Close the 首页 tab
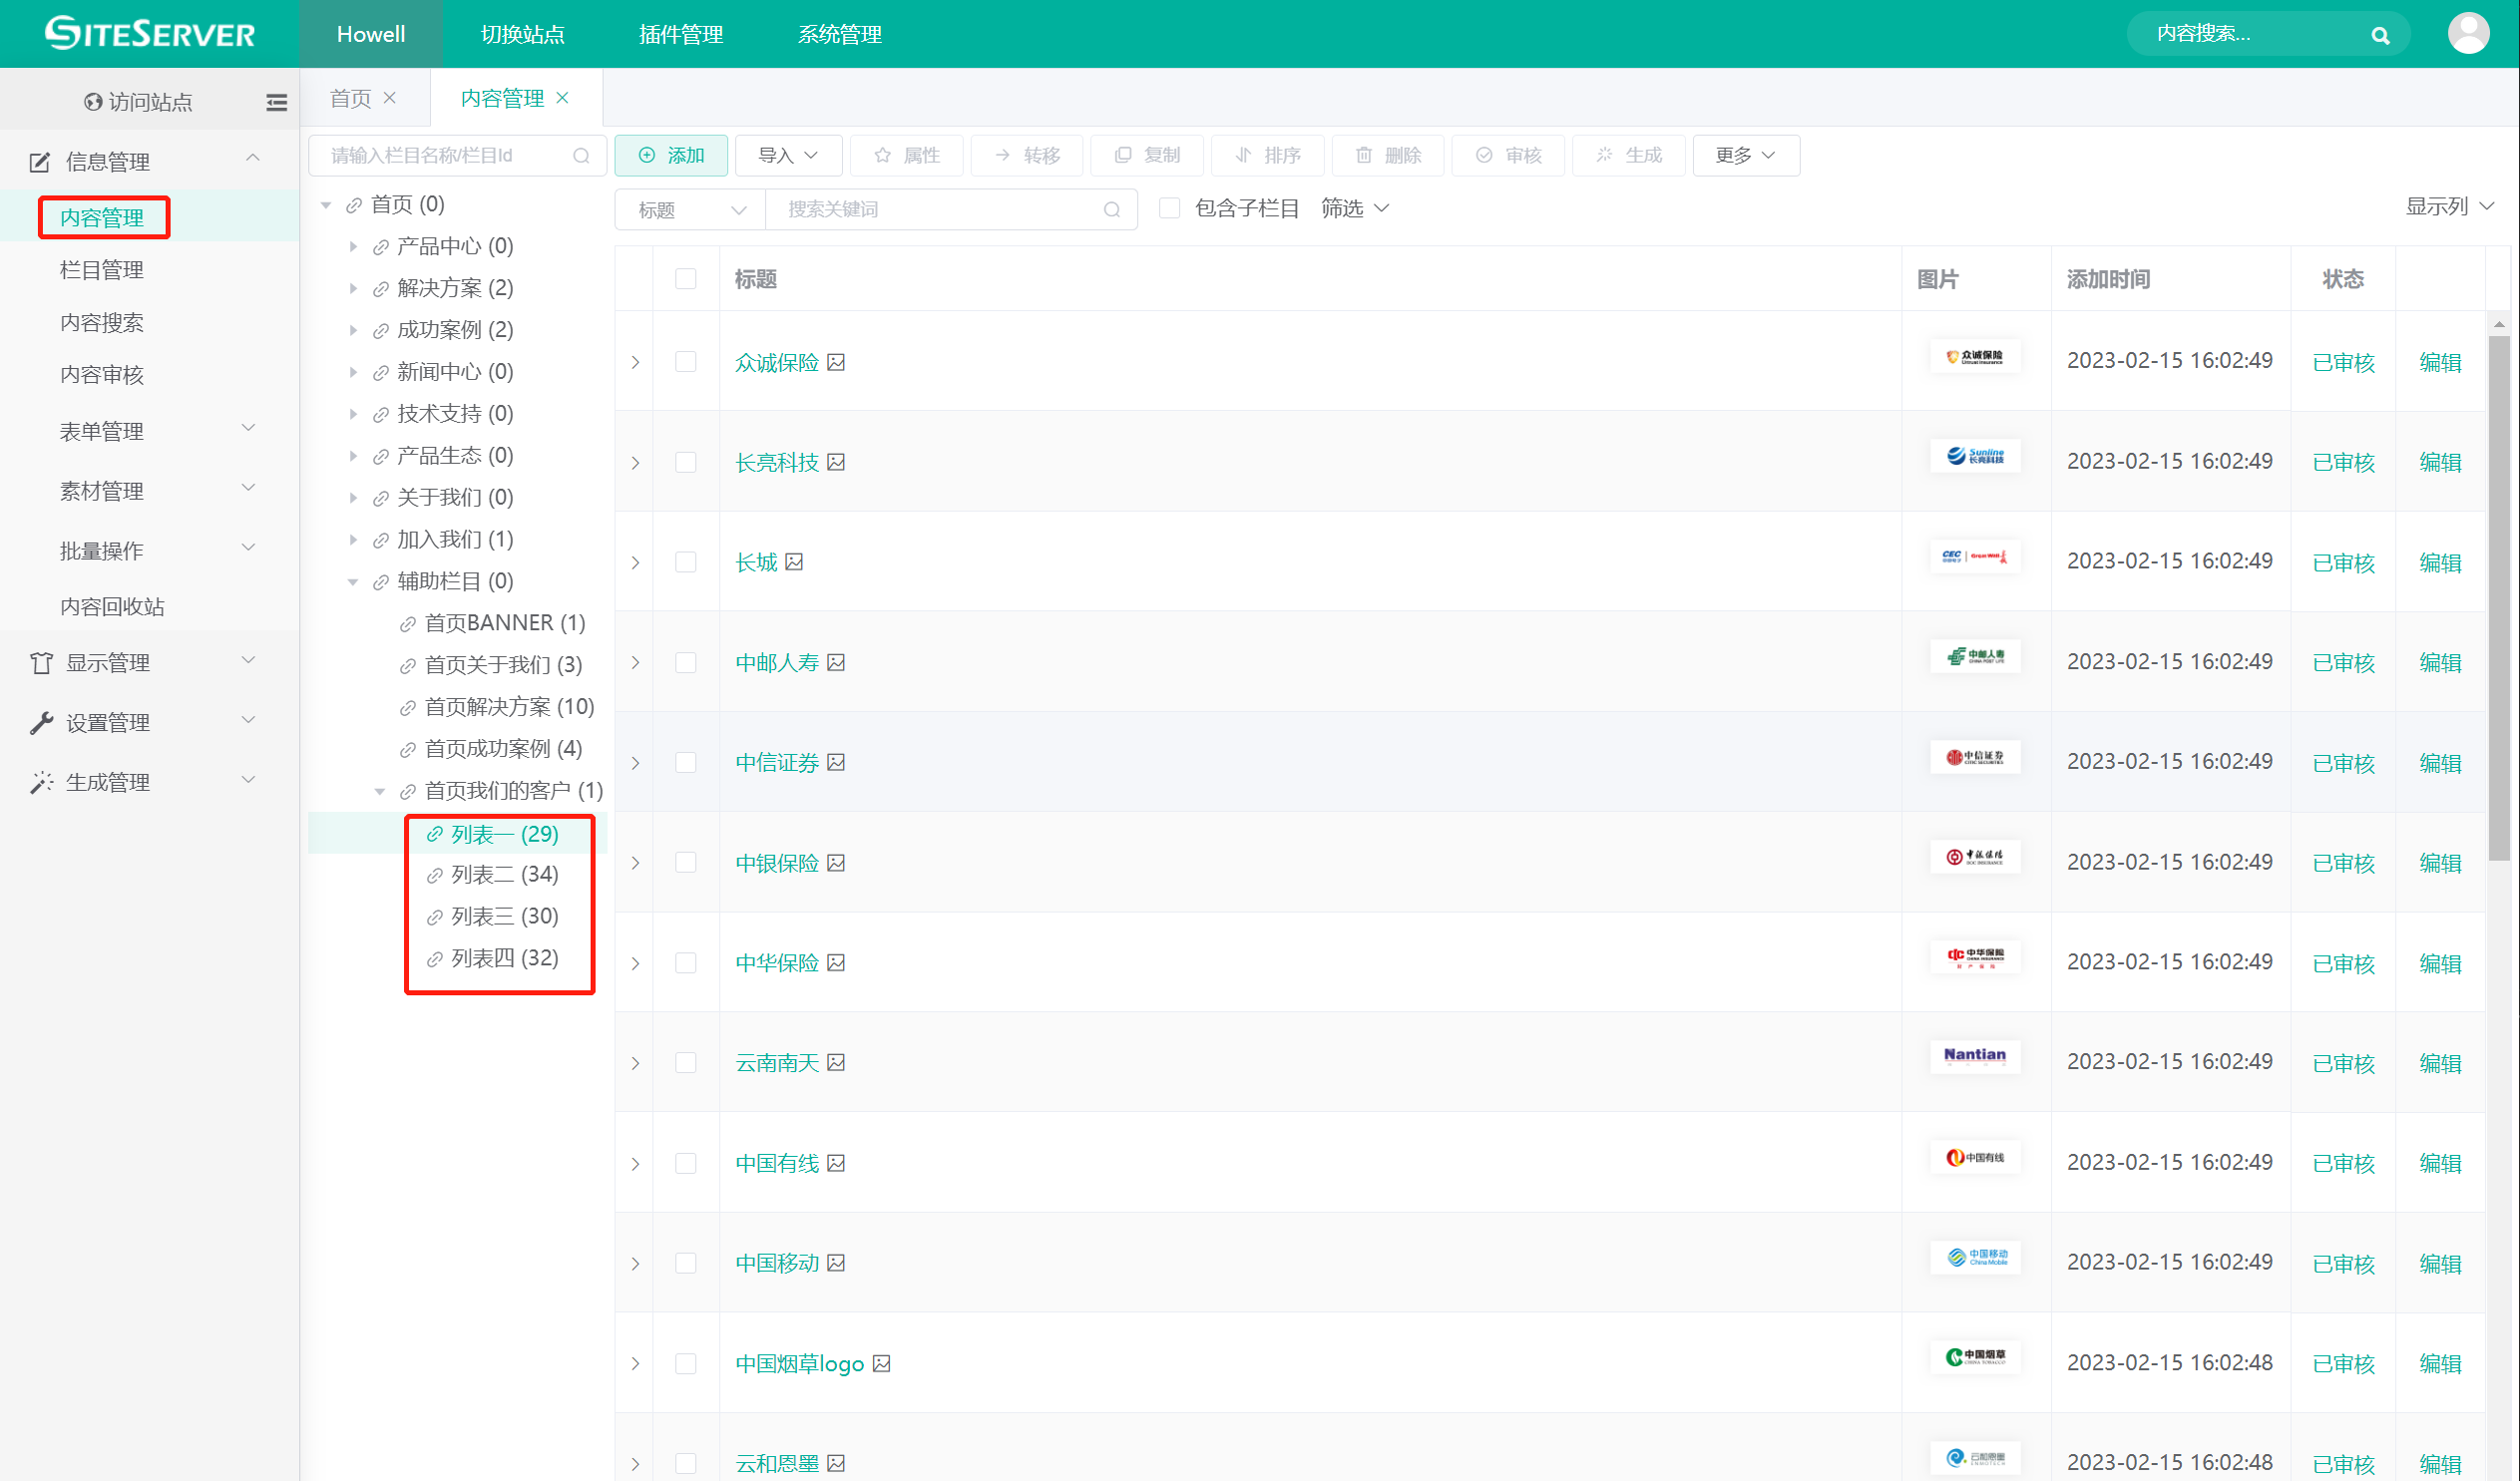 390,98
